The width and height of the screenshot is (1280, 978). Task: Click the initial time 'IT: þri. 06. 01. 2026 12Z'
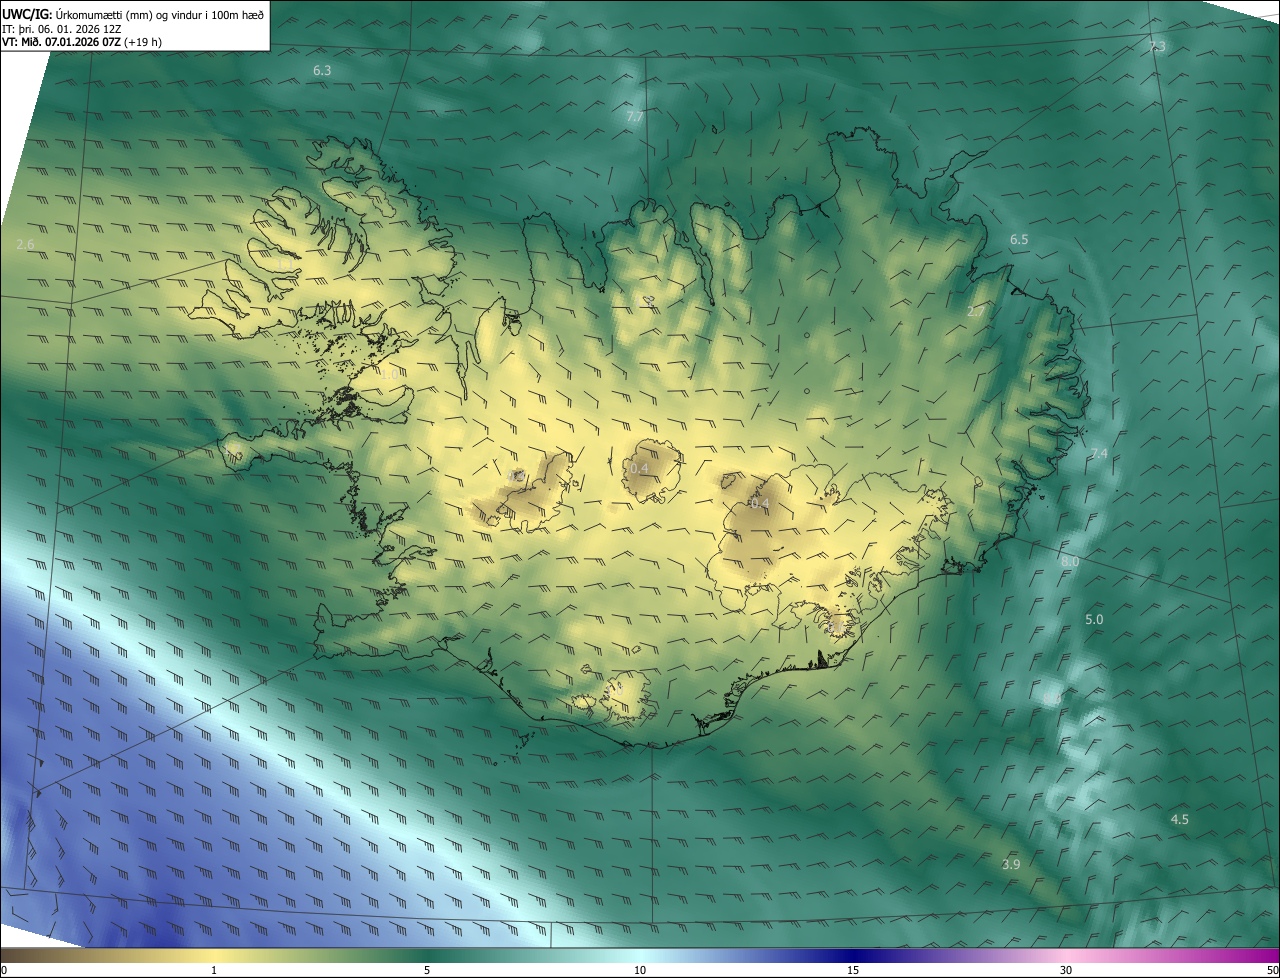(62, 29)
